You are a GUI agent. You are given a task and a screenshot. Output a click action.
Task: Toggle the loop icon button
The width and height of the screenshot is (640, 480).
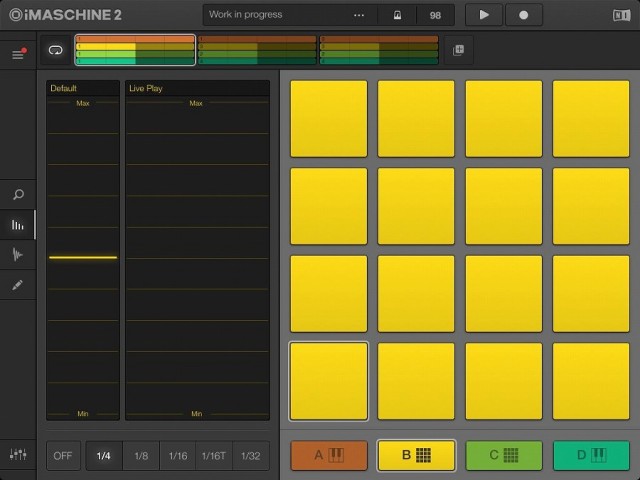(x=56, y=50)
